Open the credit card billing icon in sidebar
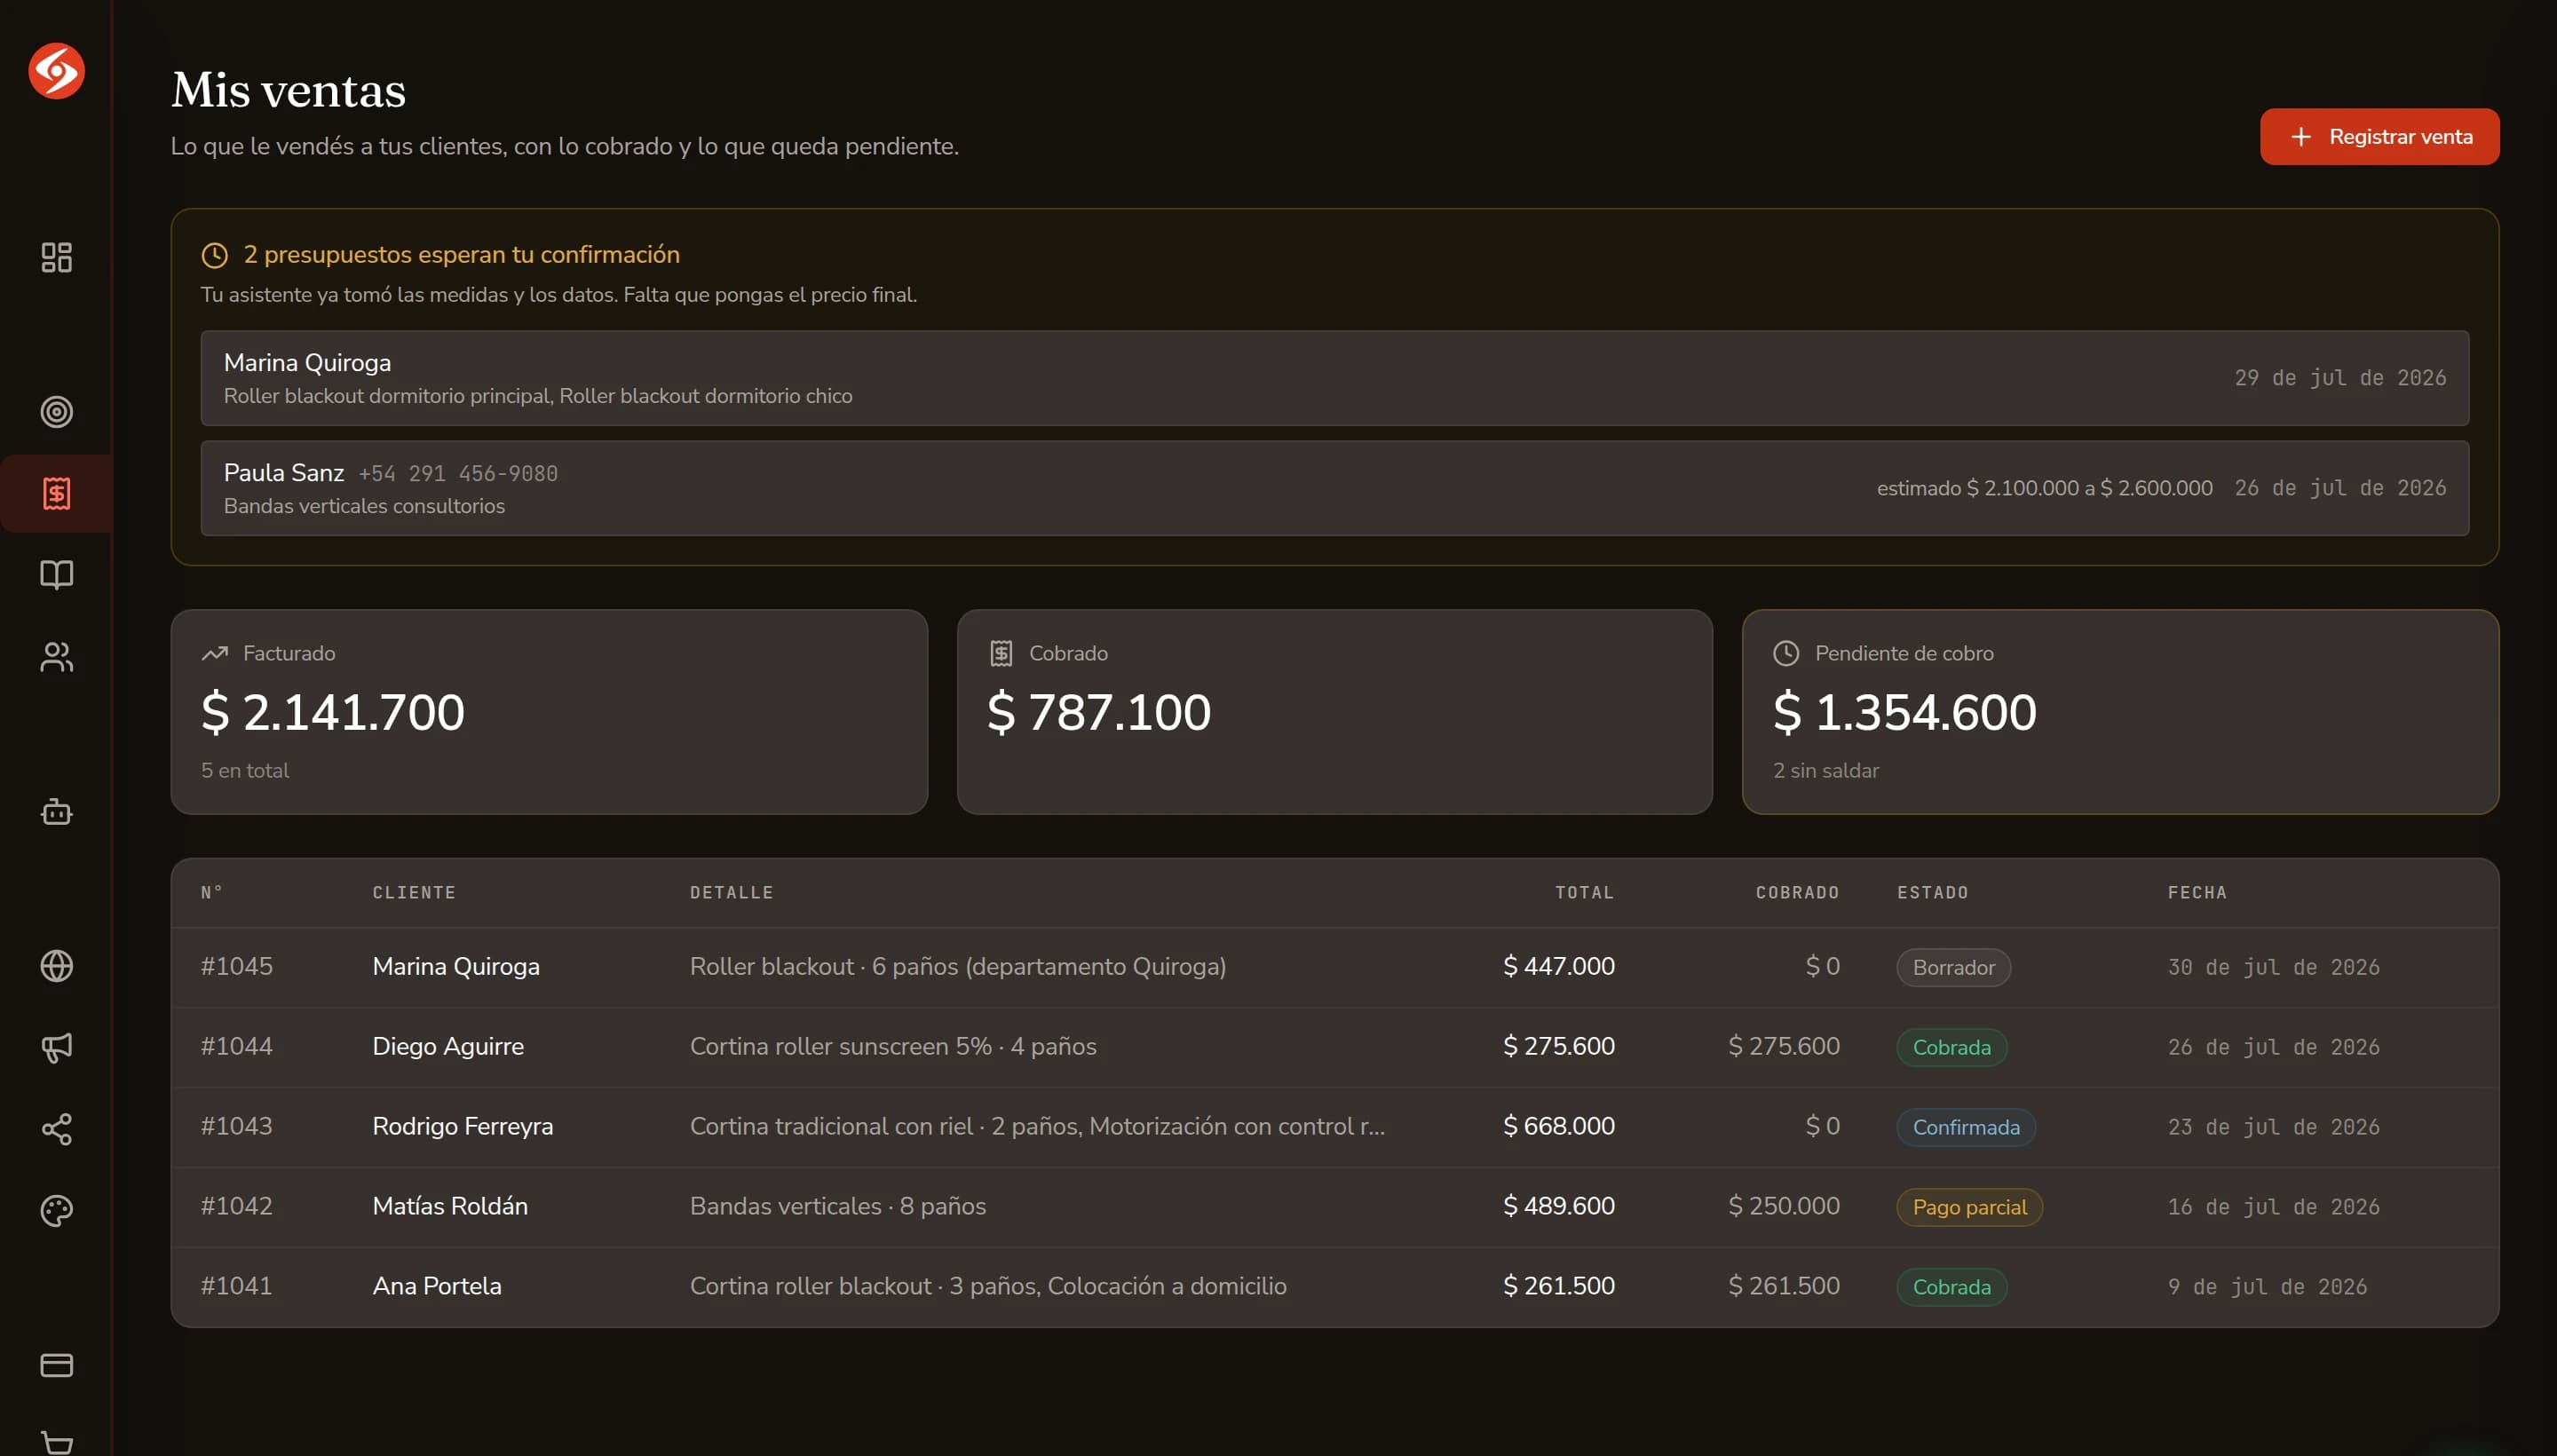The width and height of the screenshot is (2557, 1456). 56,1365
